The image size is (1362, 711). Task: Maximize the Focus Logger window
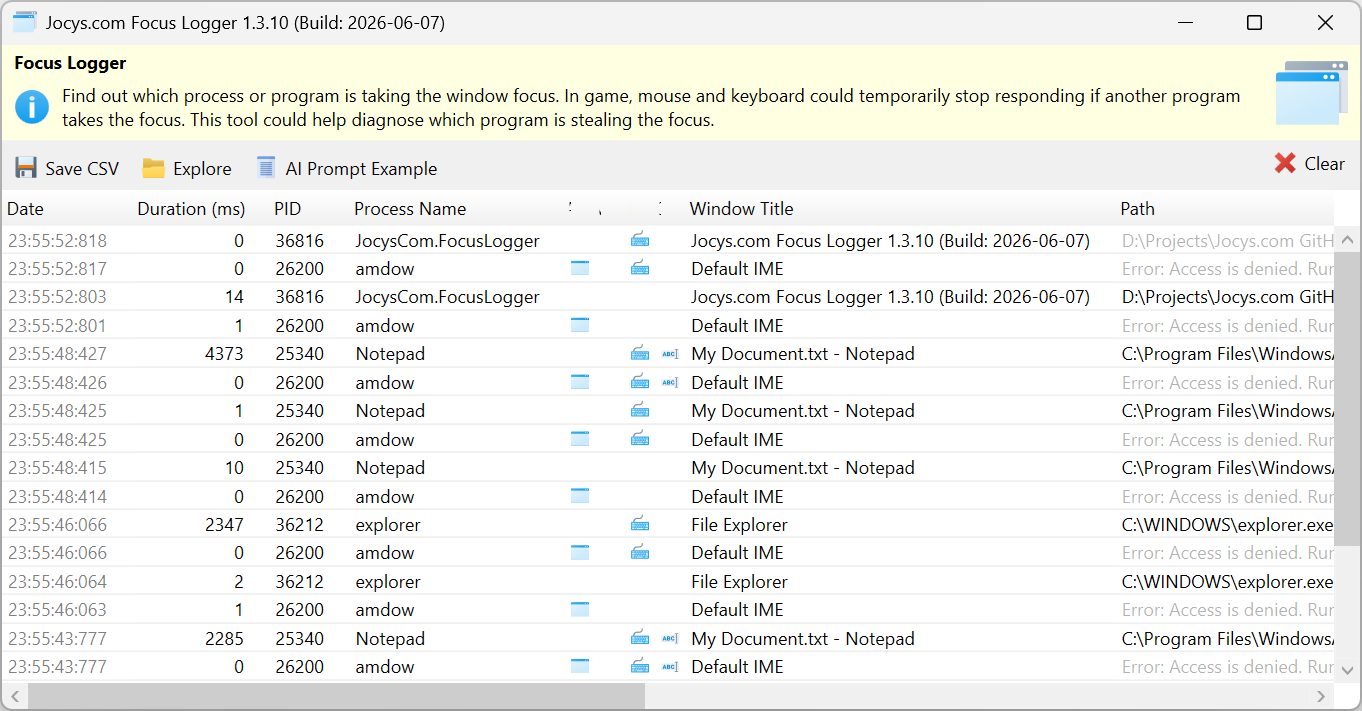point(1254,22)
